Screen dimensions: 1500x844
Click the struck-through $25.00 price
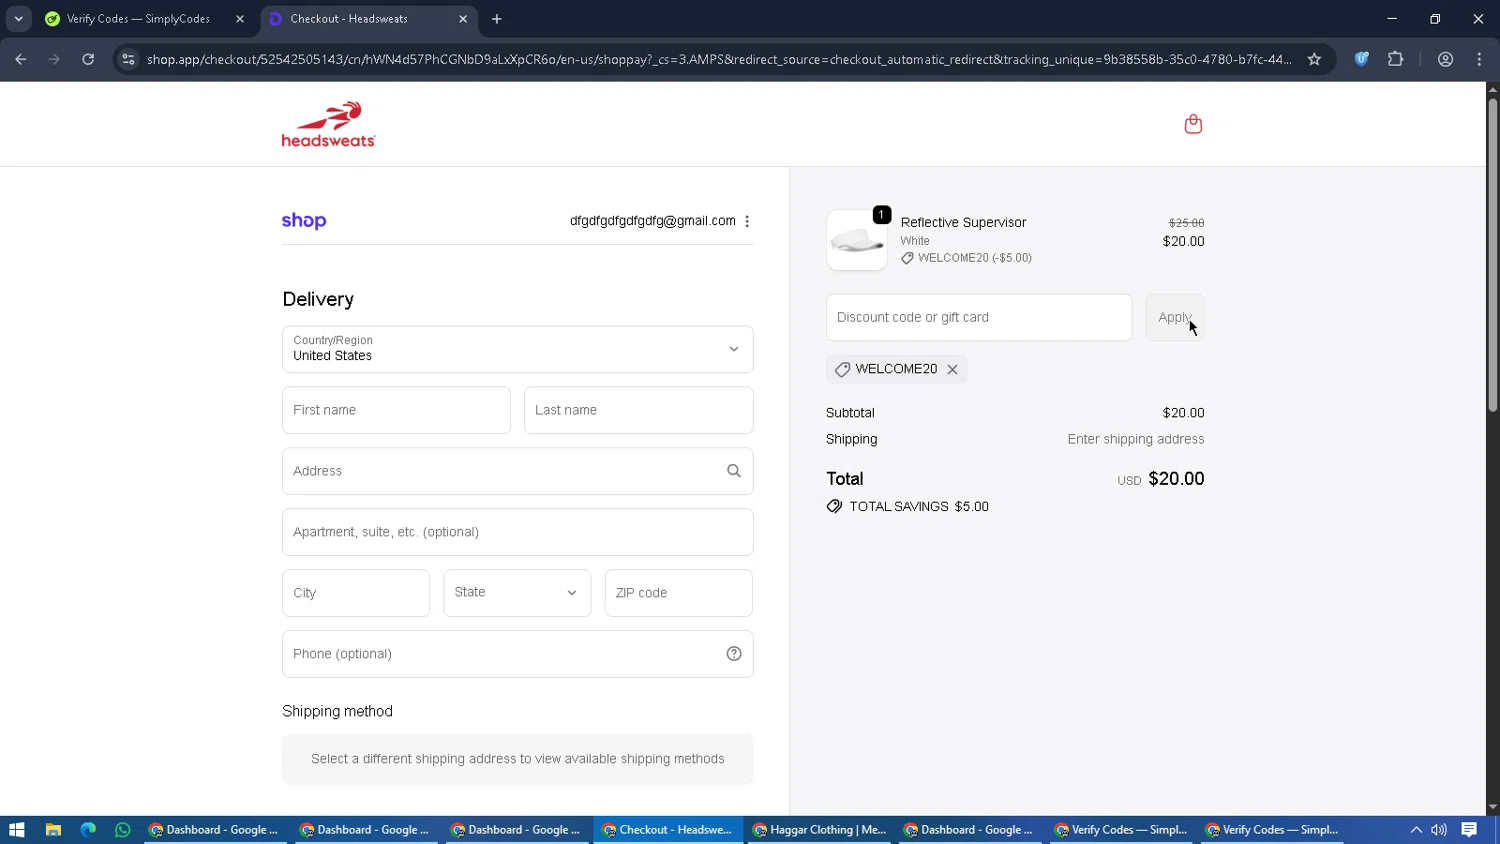1186,223
